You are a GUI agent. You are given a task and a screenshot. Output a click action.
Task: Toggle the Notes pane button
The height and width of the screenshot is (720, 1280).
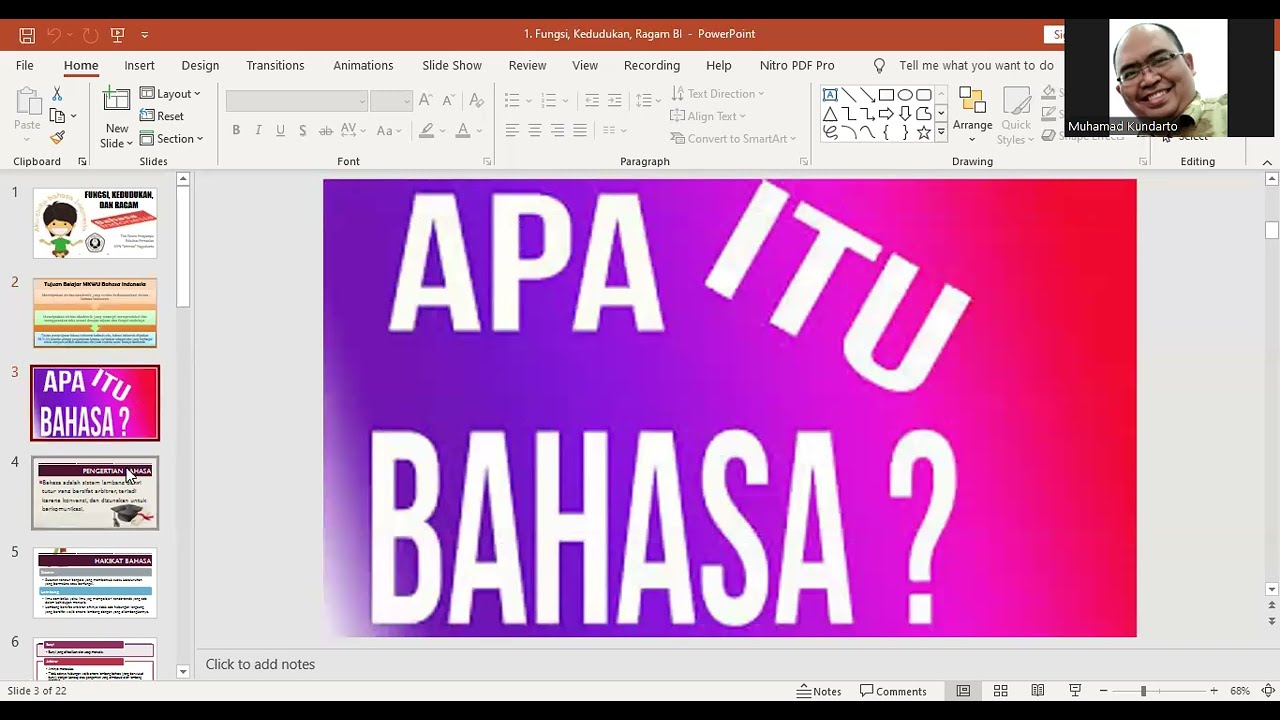point(820,691)
